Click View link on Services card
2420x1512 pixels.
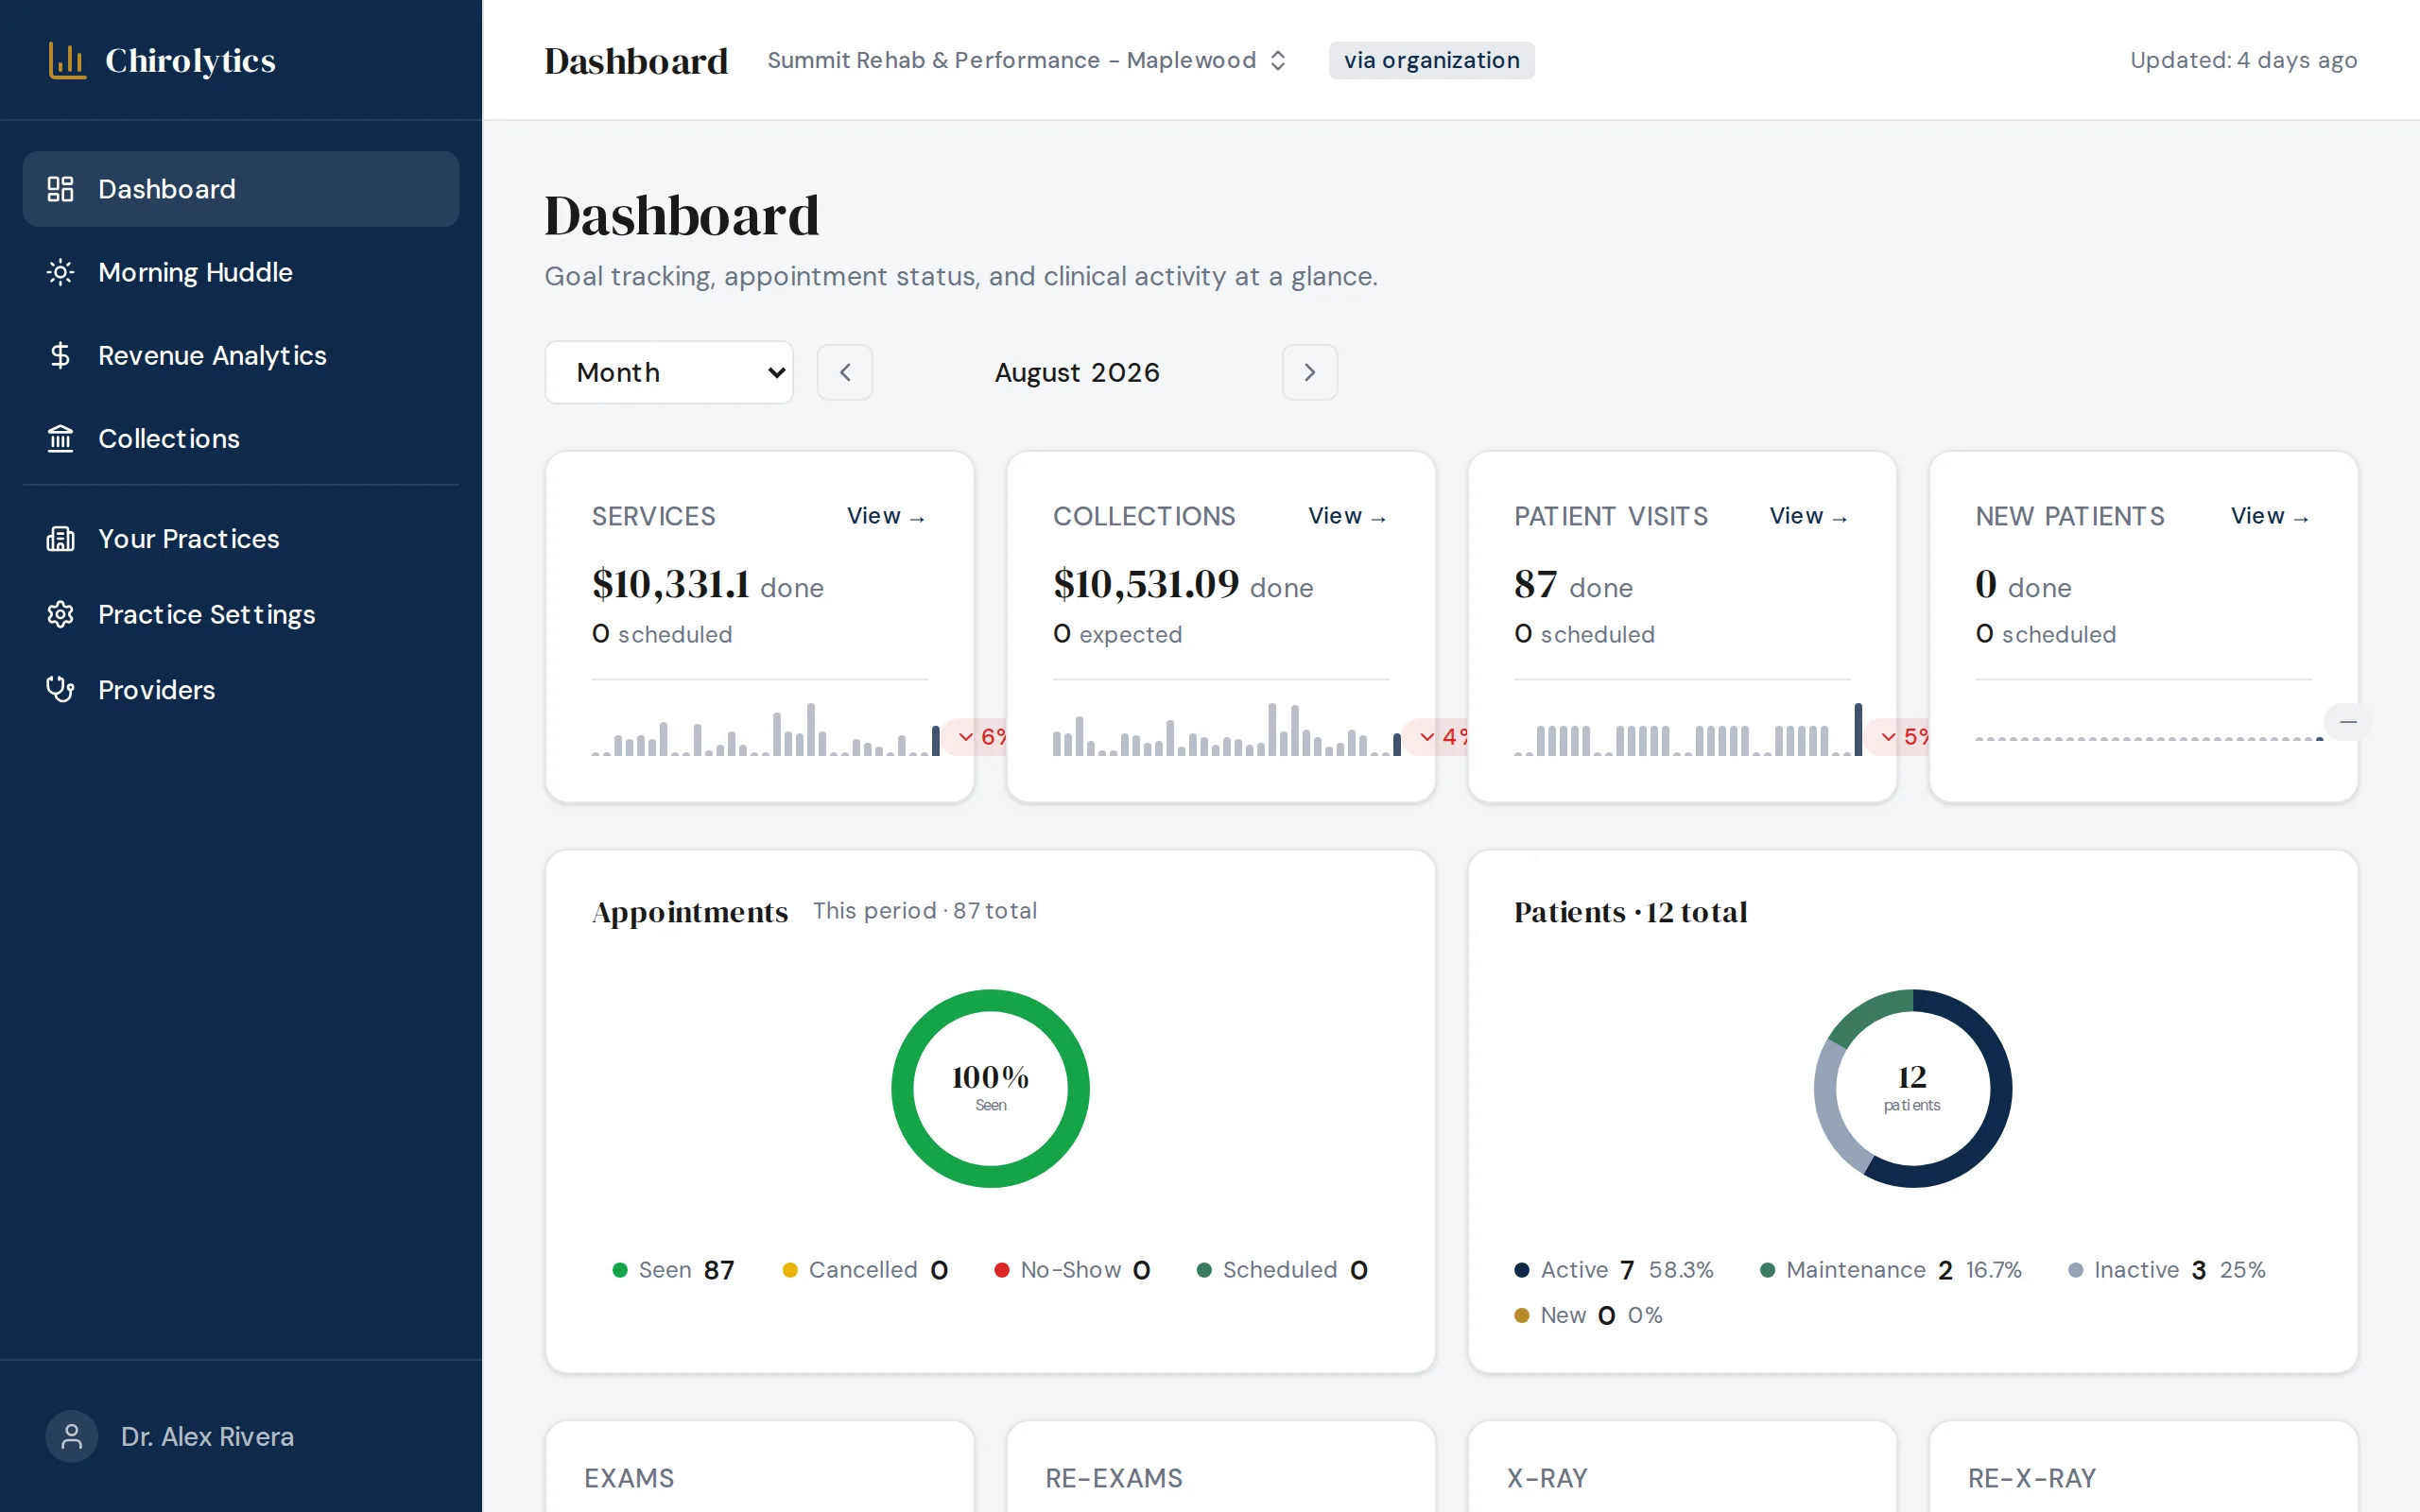[887, 516]
